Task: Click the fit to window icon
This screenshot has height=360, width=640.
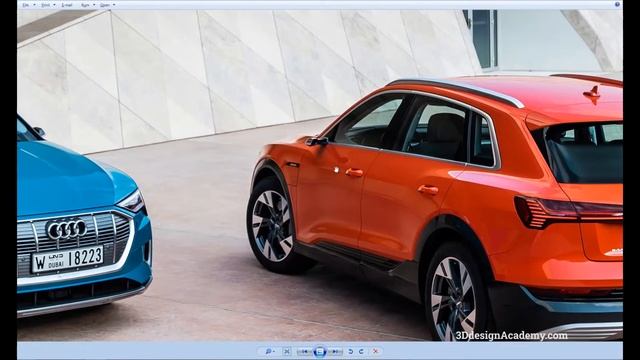Action: click(x=287, y=351)
